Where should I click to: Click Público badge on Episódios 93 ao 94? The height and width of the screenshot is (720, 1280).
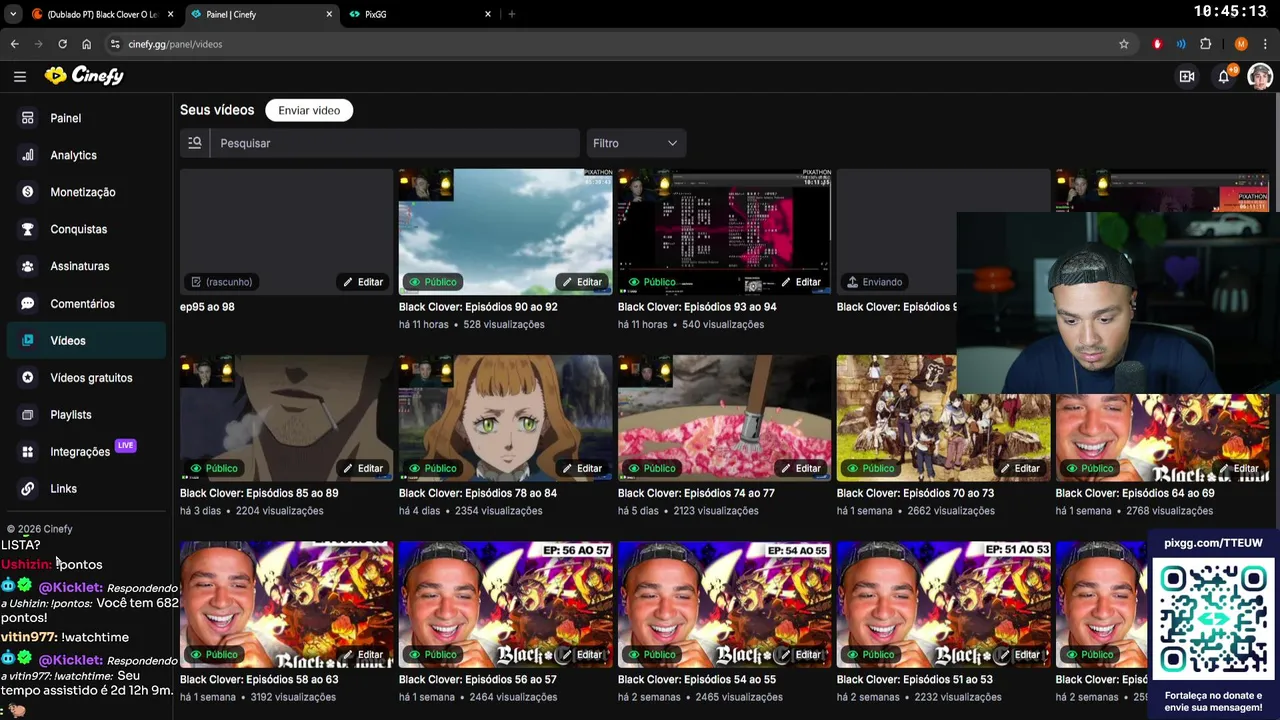tap(651, 282)
